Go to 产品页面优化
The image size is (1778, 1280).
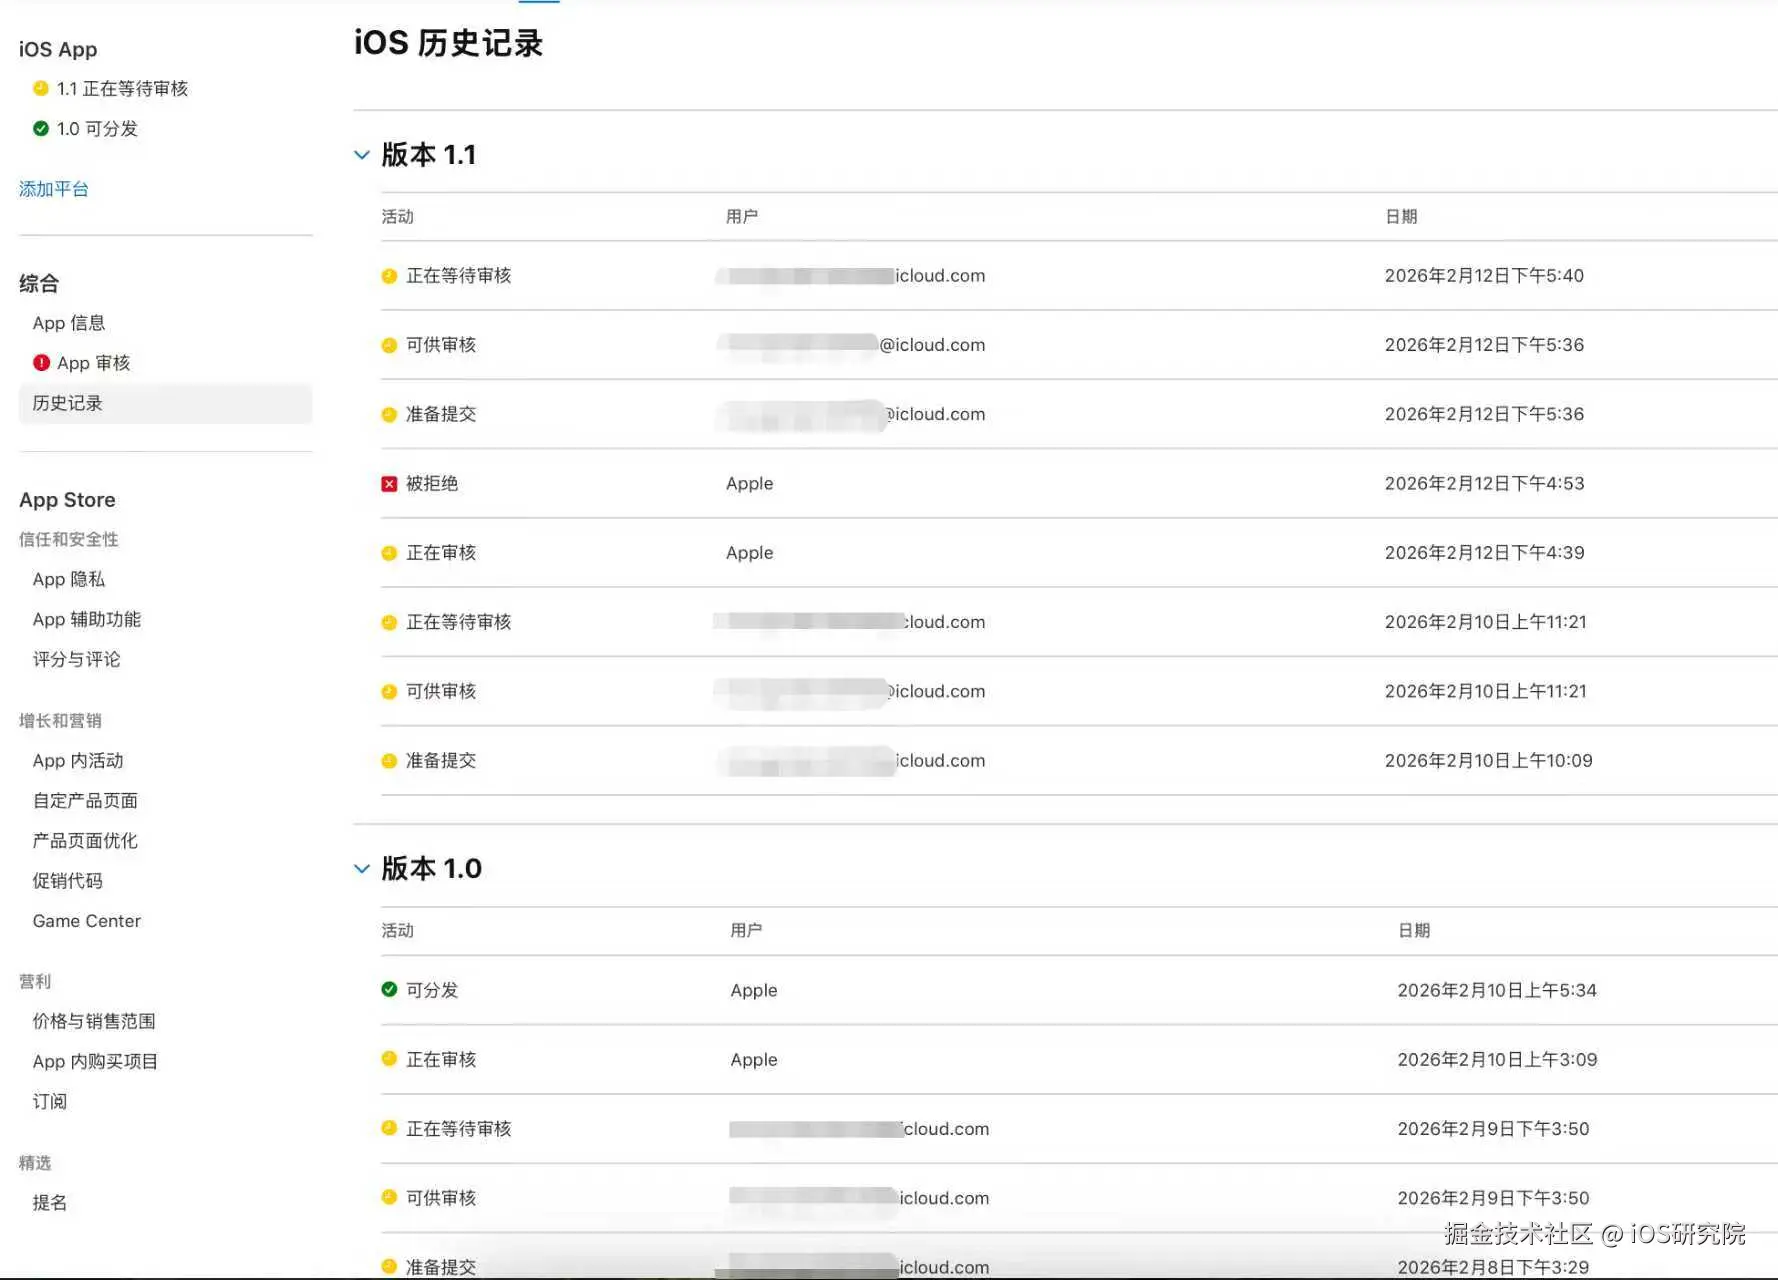85,841
